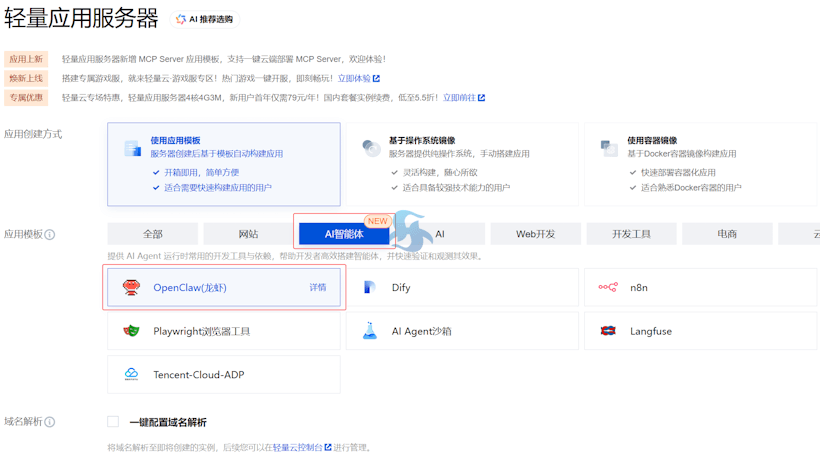Image resolution: width=820 pixels, height=461 pixels.
Task: Click the 应用上新 notice tag
Action: (x=26, y=59)
